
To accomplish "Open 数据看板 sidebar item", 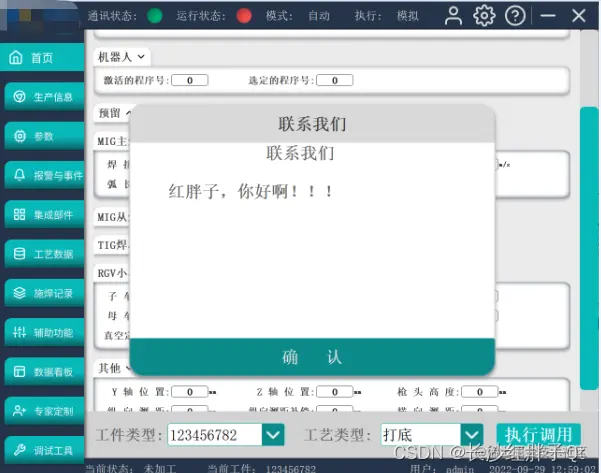I will [x=44, y=372].
